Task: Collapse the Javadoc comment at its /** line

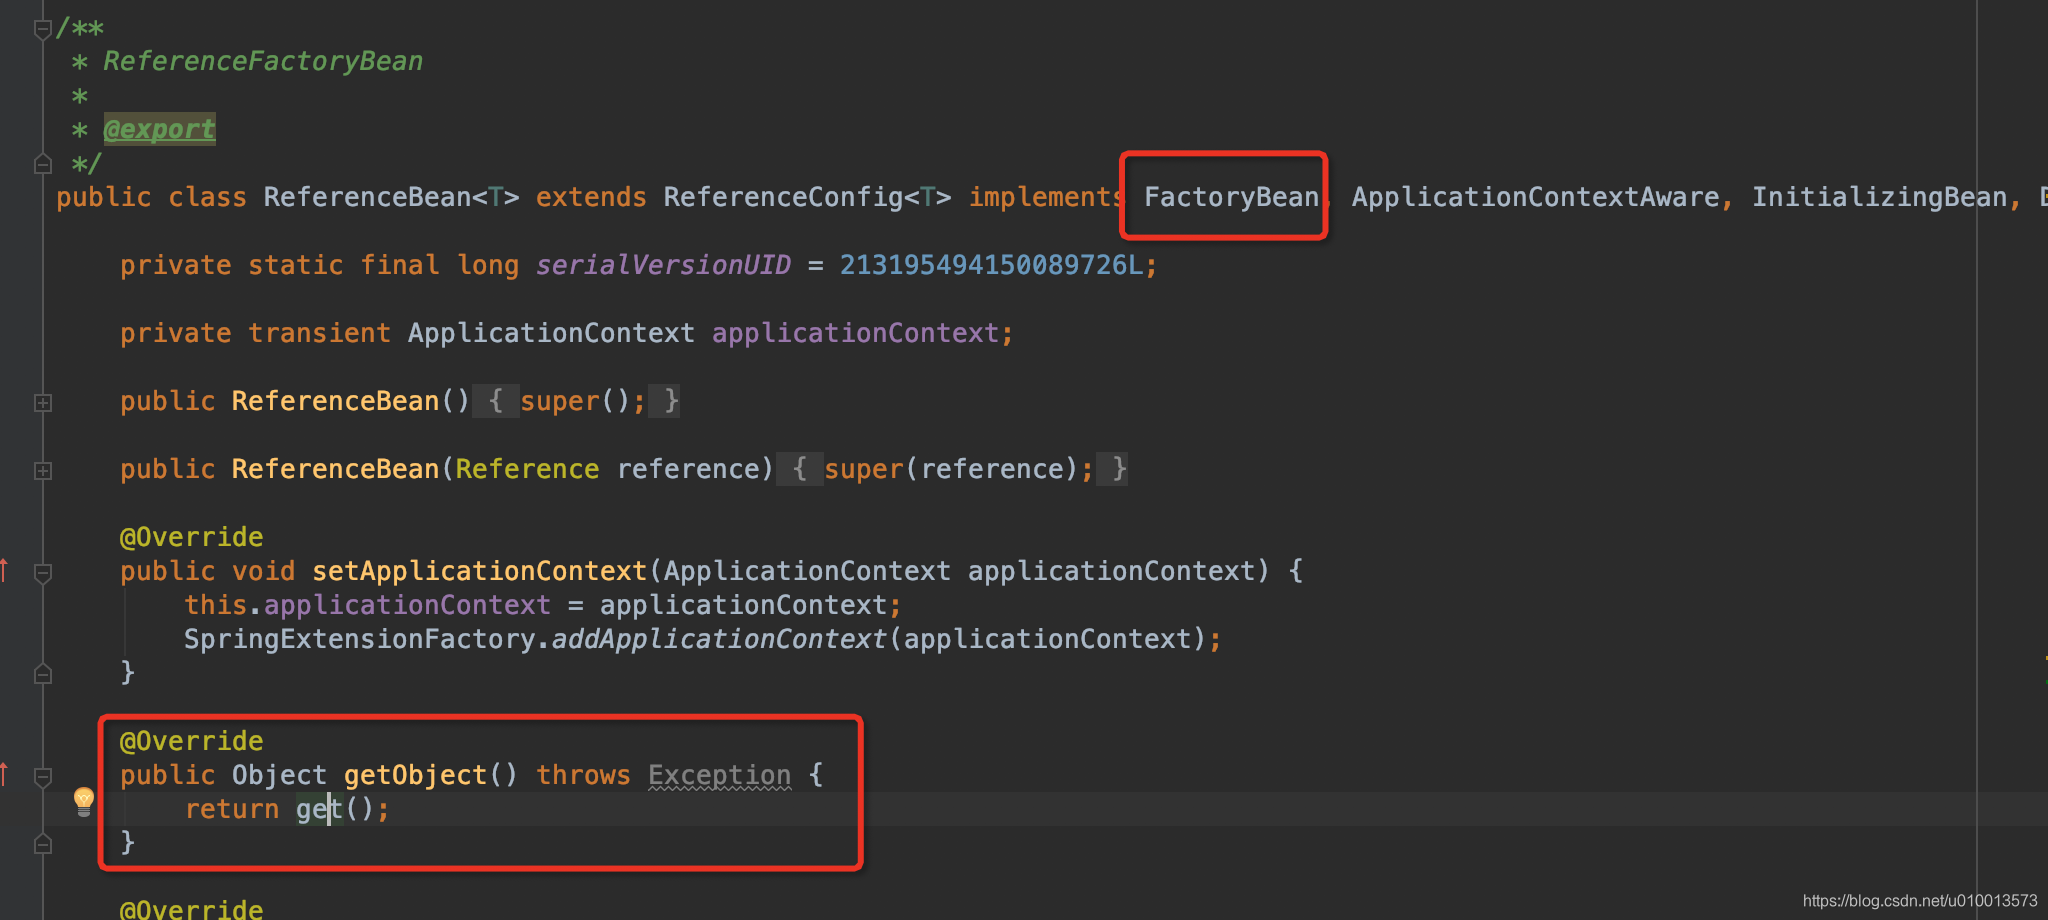Action: tap(43, 29)
